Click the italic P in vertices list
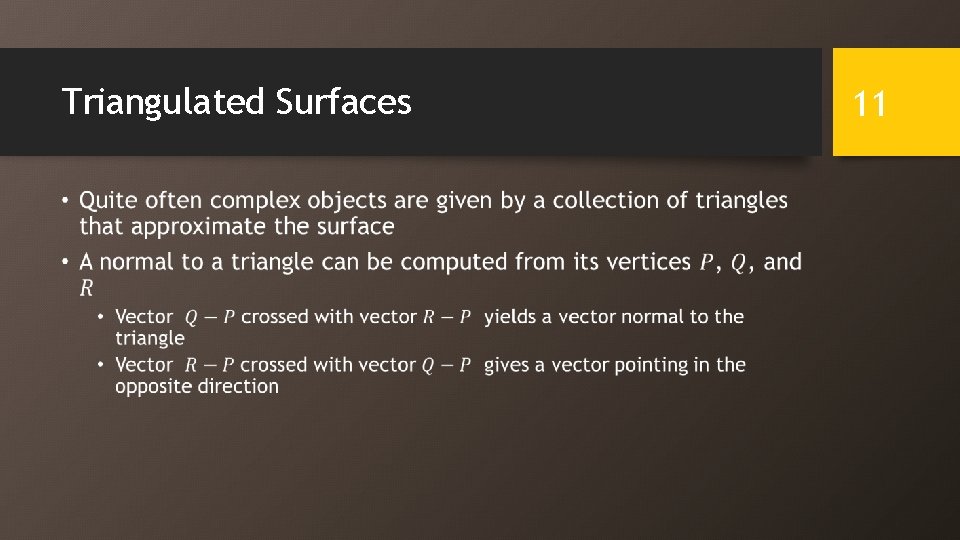 pyautogui.click(x=707, y=263)
